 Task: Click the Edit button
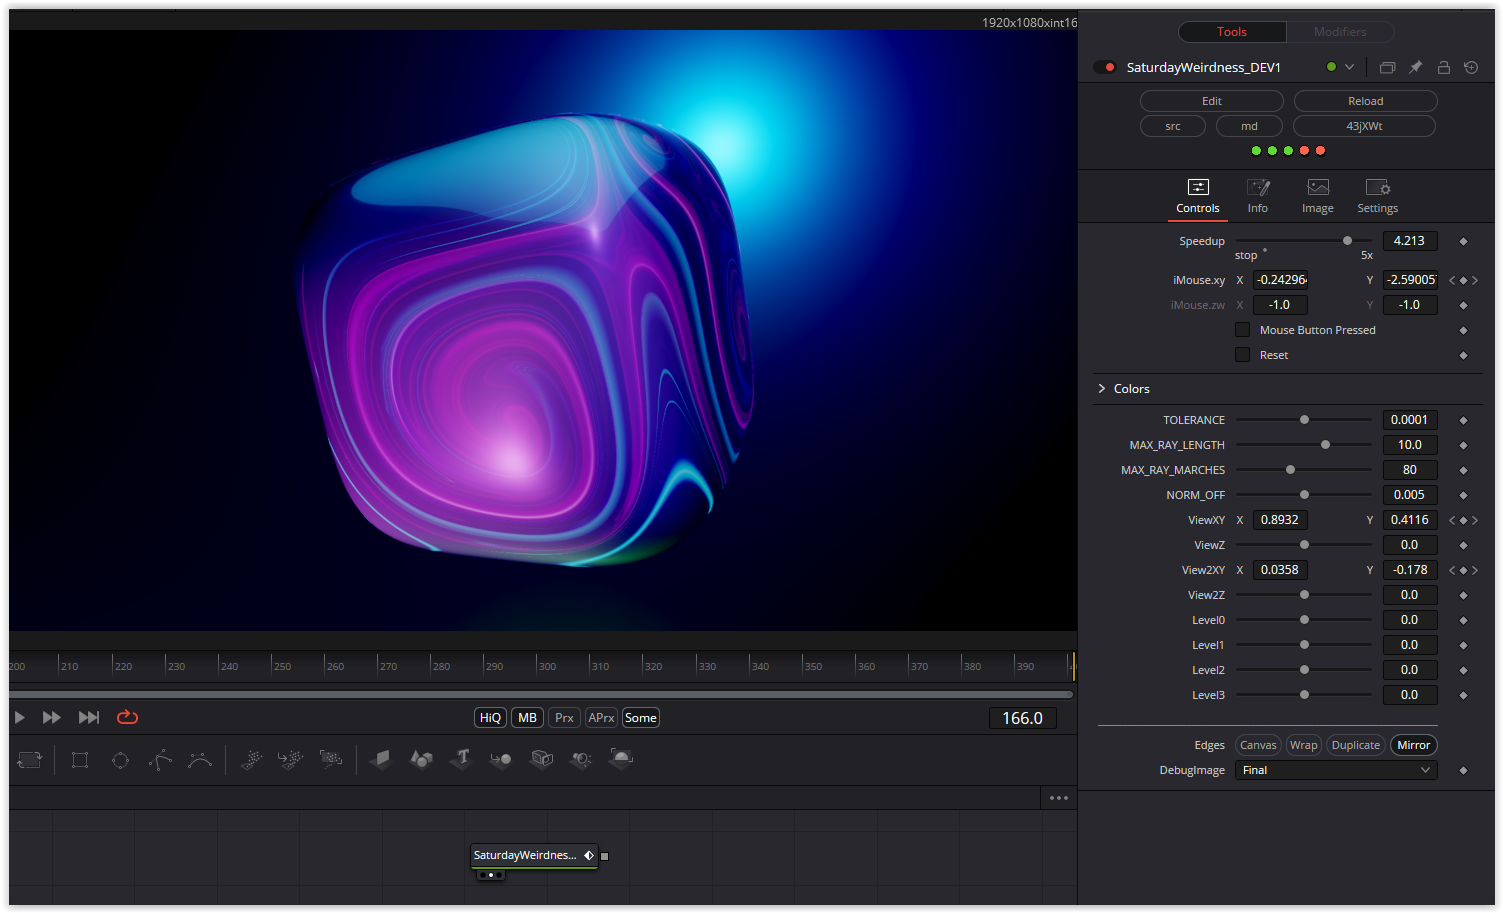(1212, 101)
